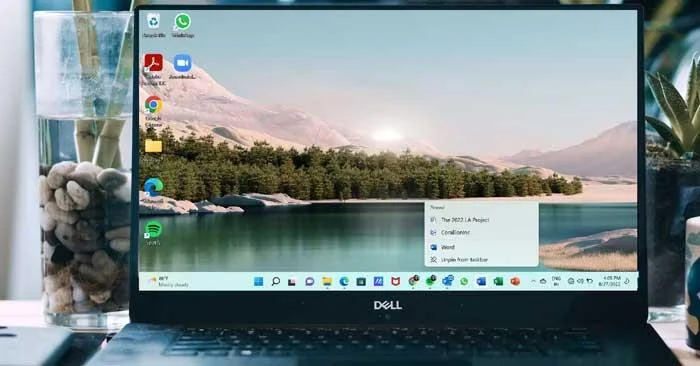700x366 pixels.
Task: Open the clock and date in taskbar
Action: pos(611,281)
